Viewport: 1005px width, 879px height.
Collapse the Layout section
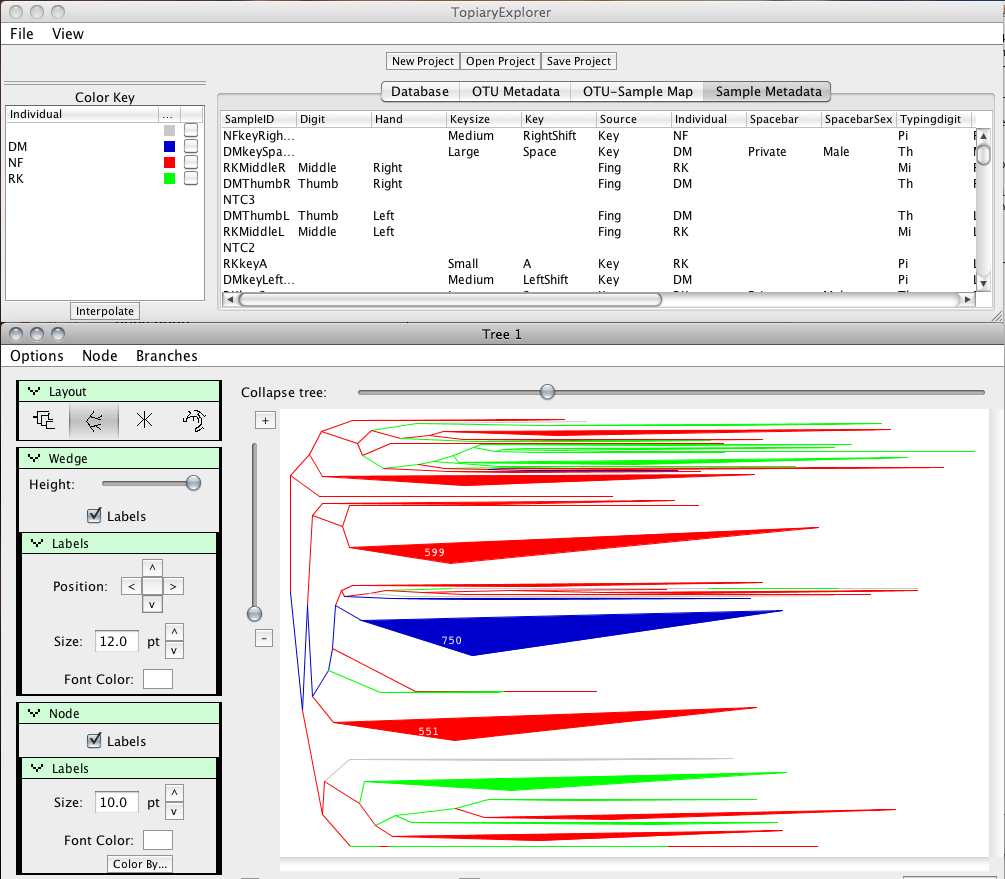click(x=34, y=390)
